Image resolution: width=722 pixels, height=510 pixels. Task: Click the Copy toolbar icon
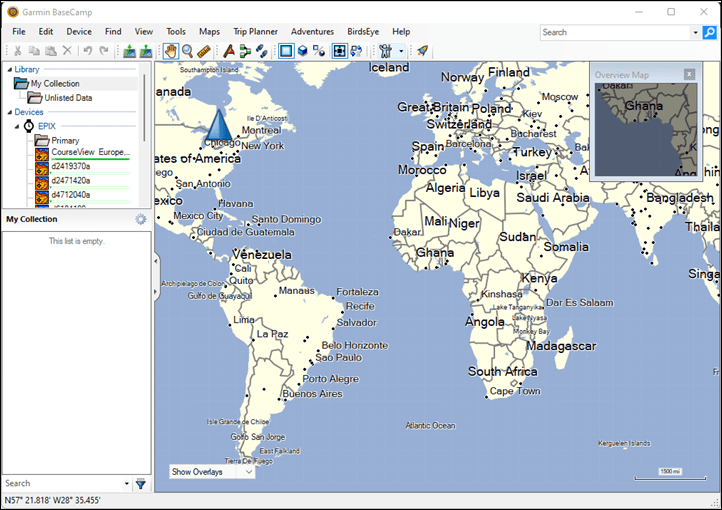click(35, 51)
